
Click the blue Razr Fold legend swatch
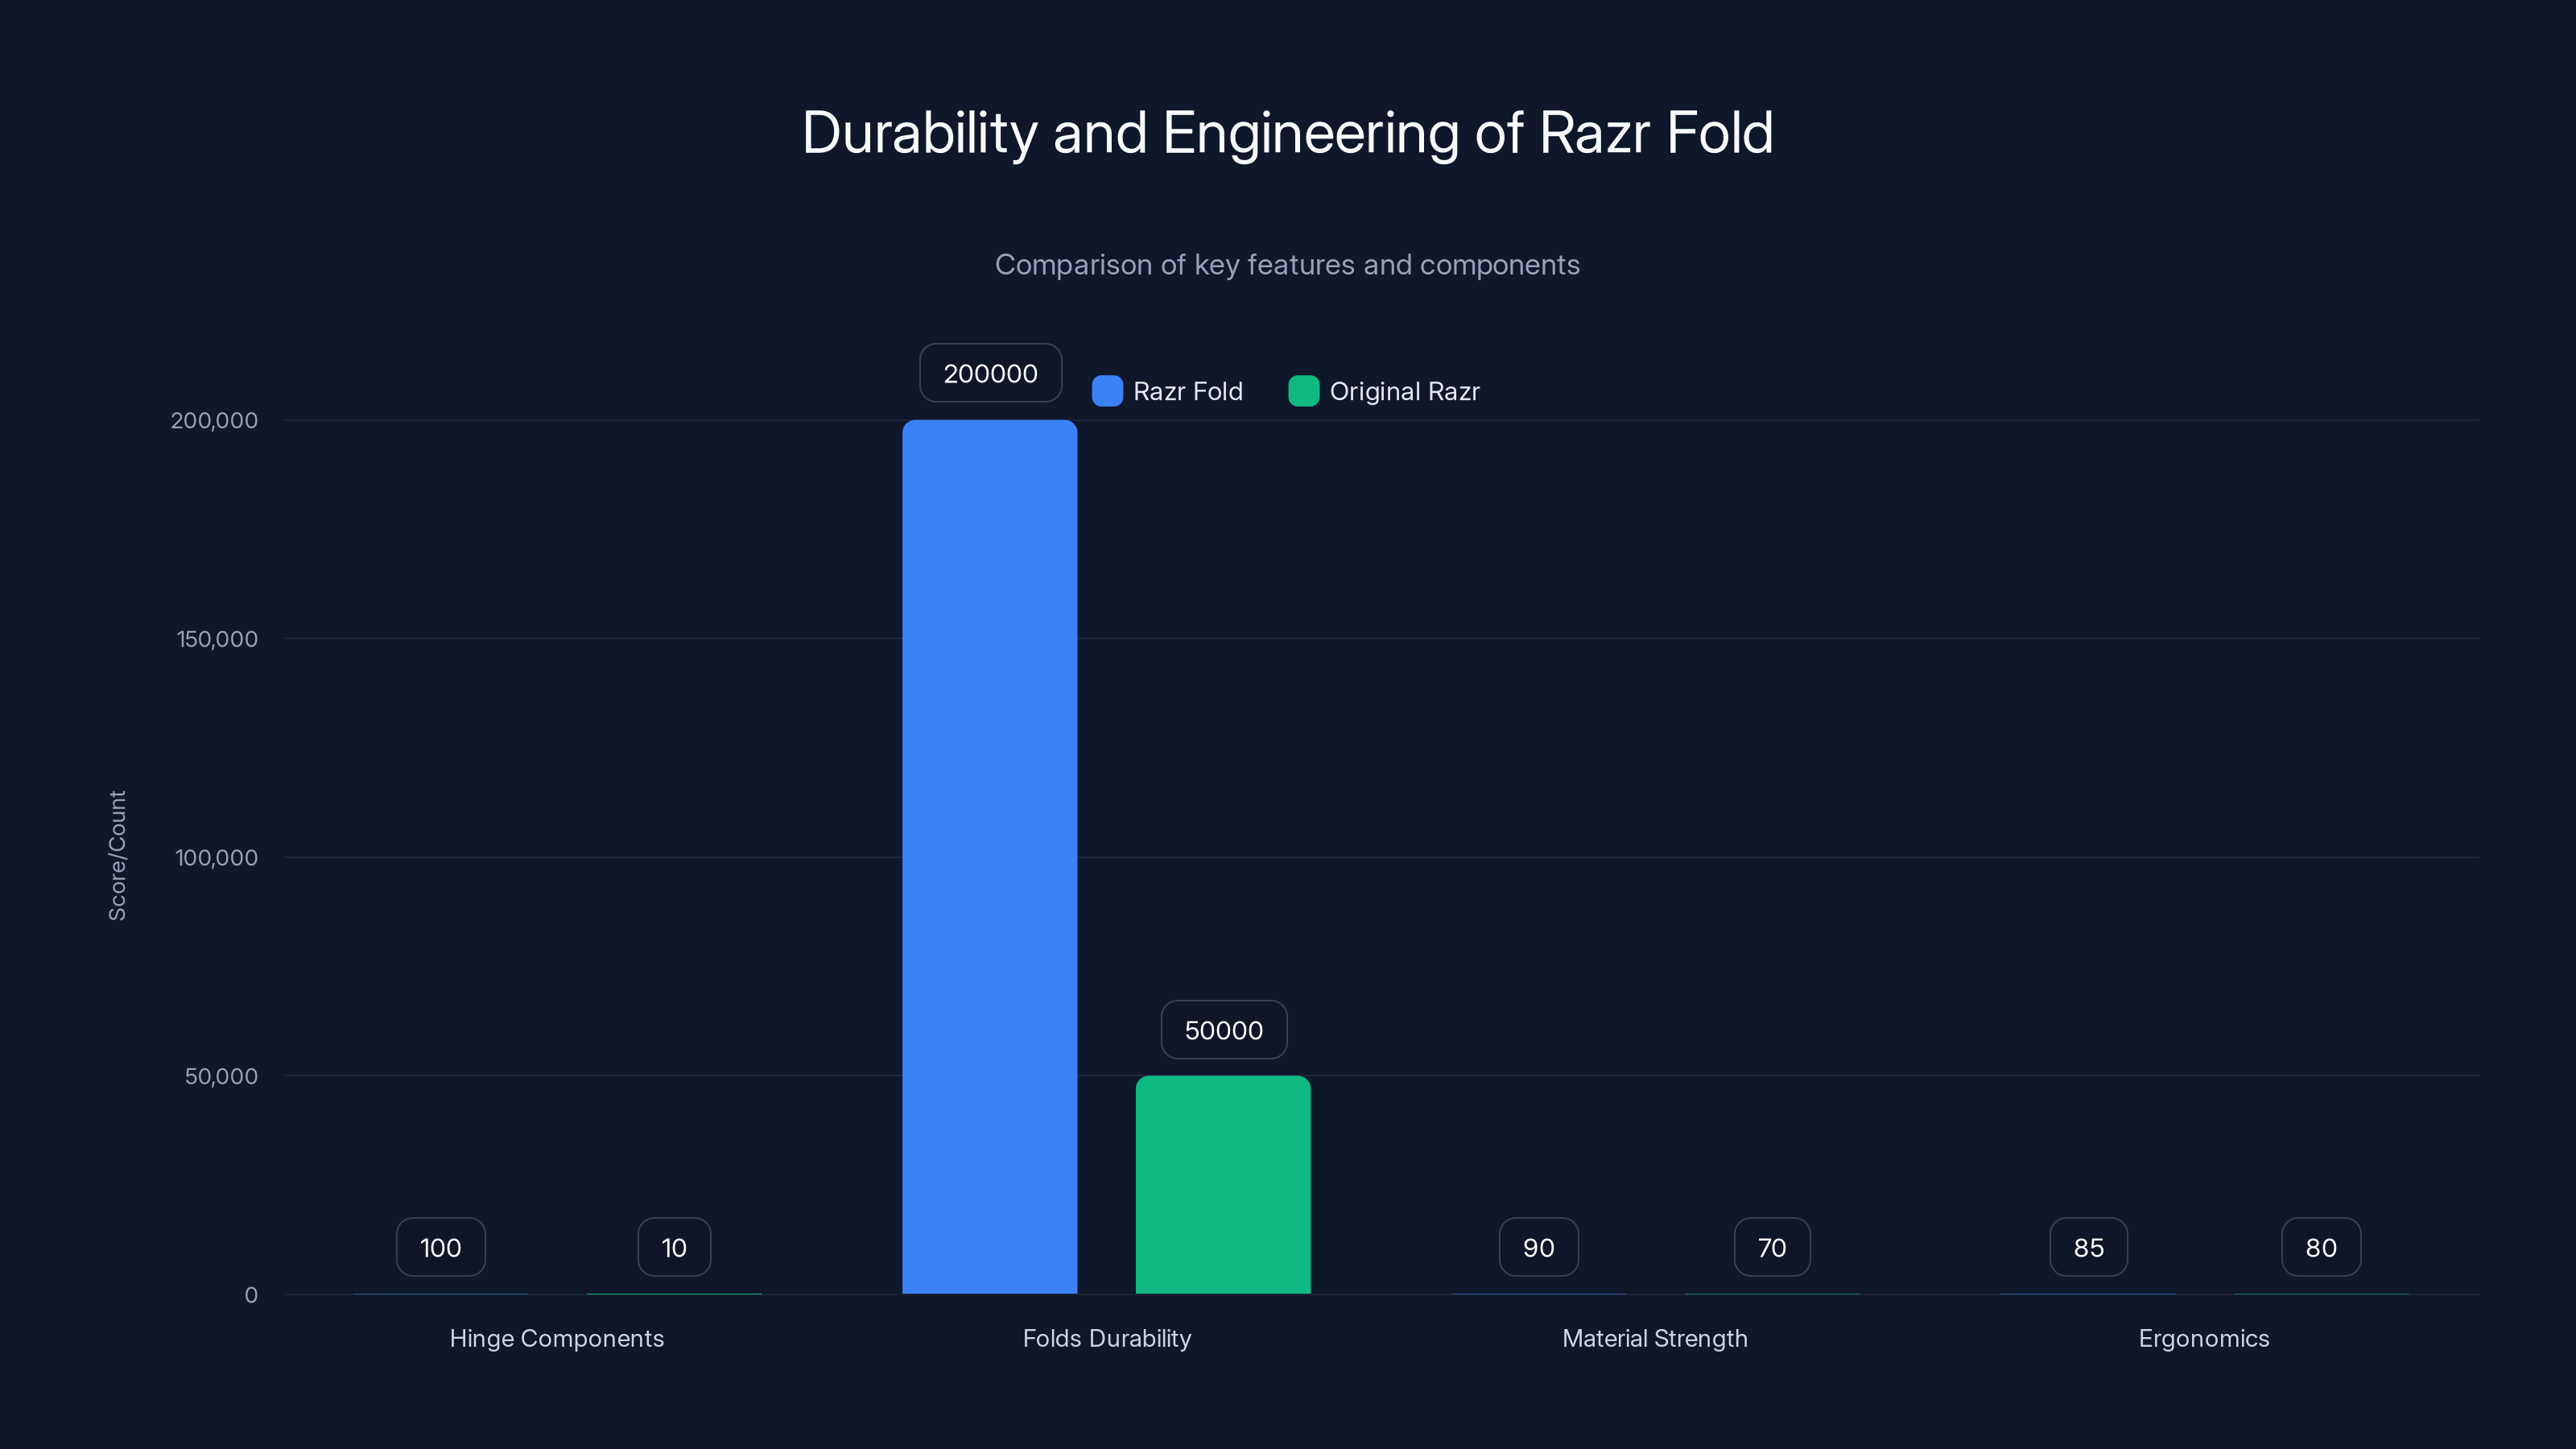click(1106, 391)
